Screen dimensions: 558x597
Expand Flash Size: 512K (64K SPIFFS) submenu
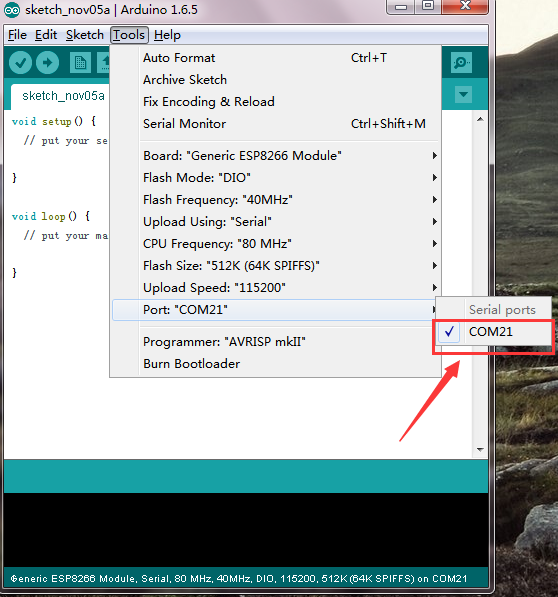click(276, 266)
